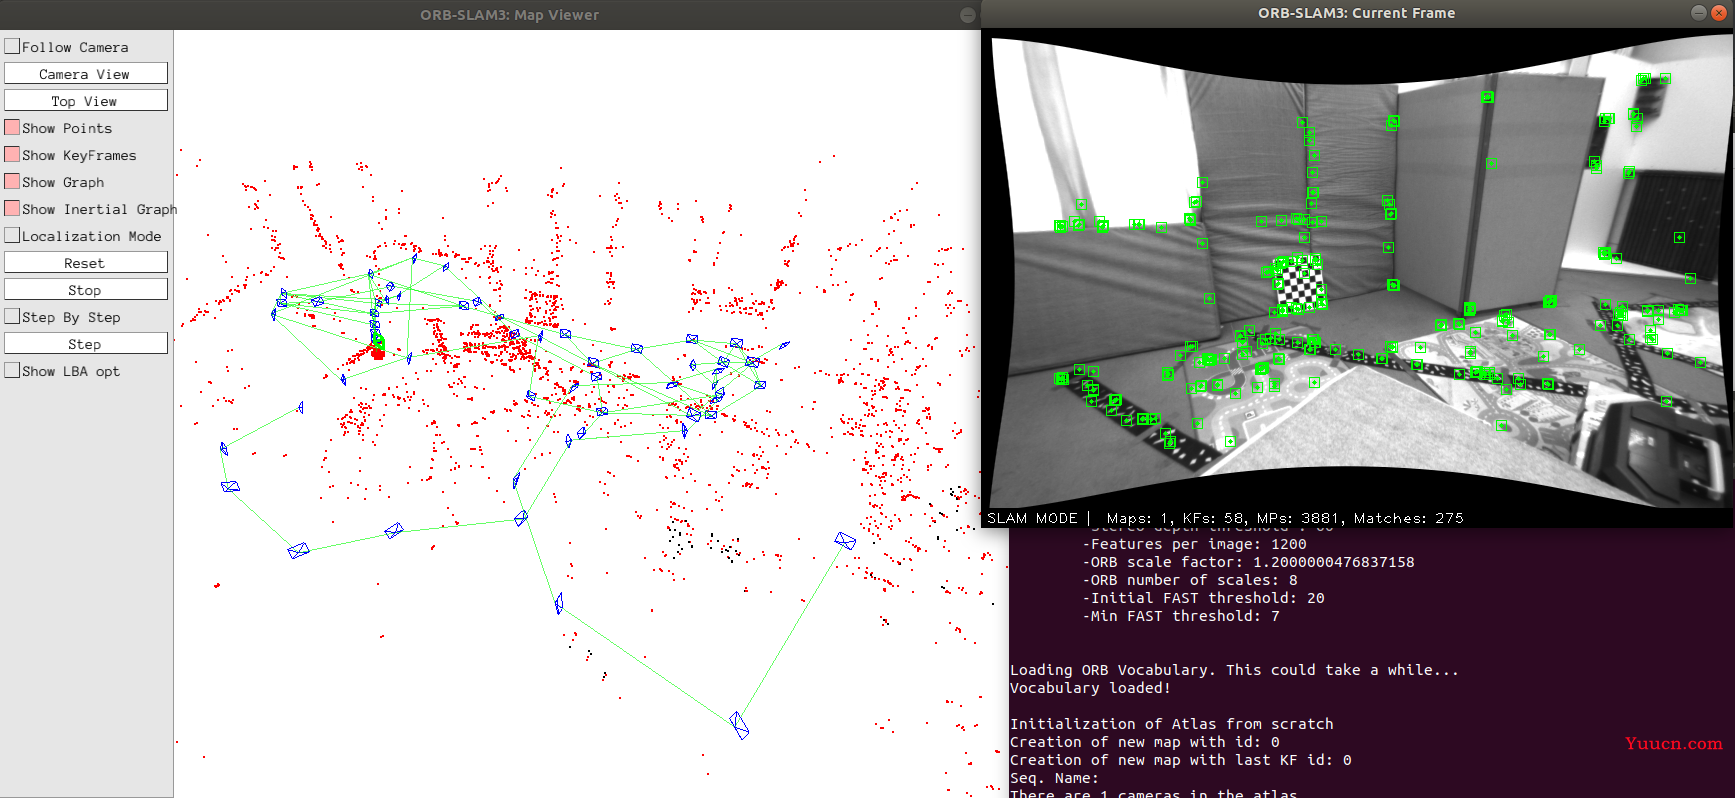The height and width of the screenshot is (798, 1735).
Task: Click the SLAM MODE status text
Action: pos(1032,518)
